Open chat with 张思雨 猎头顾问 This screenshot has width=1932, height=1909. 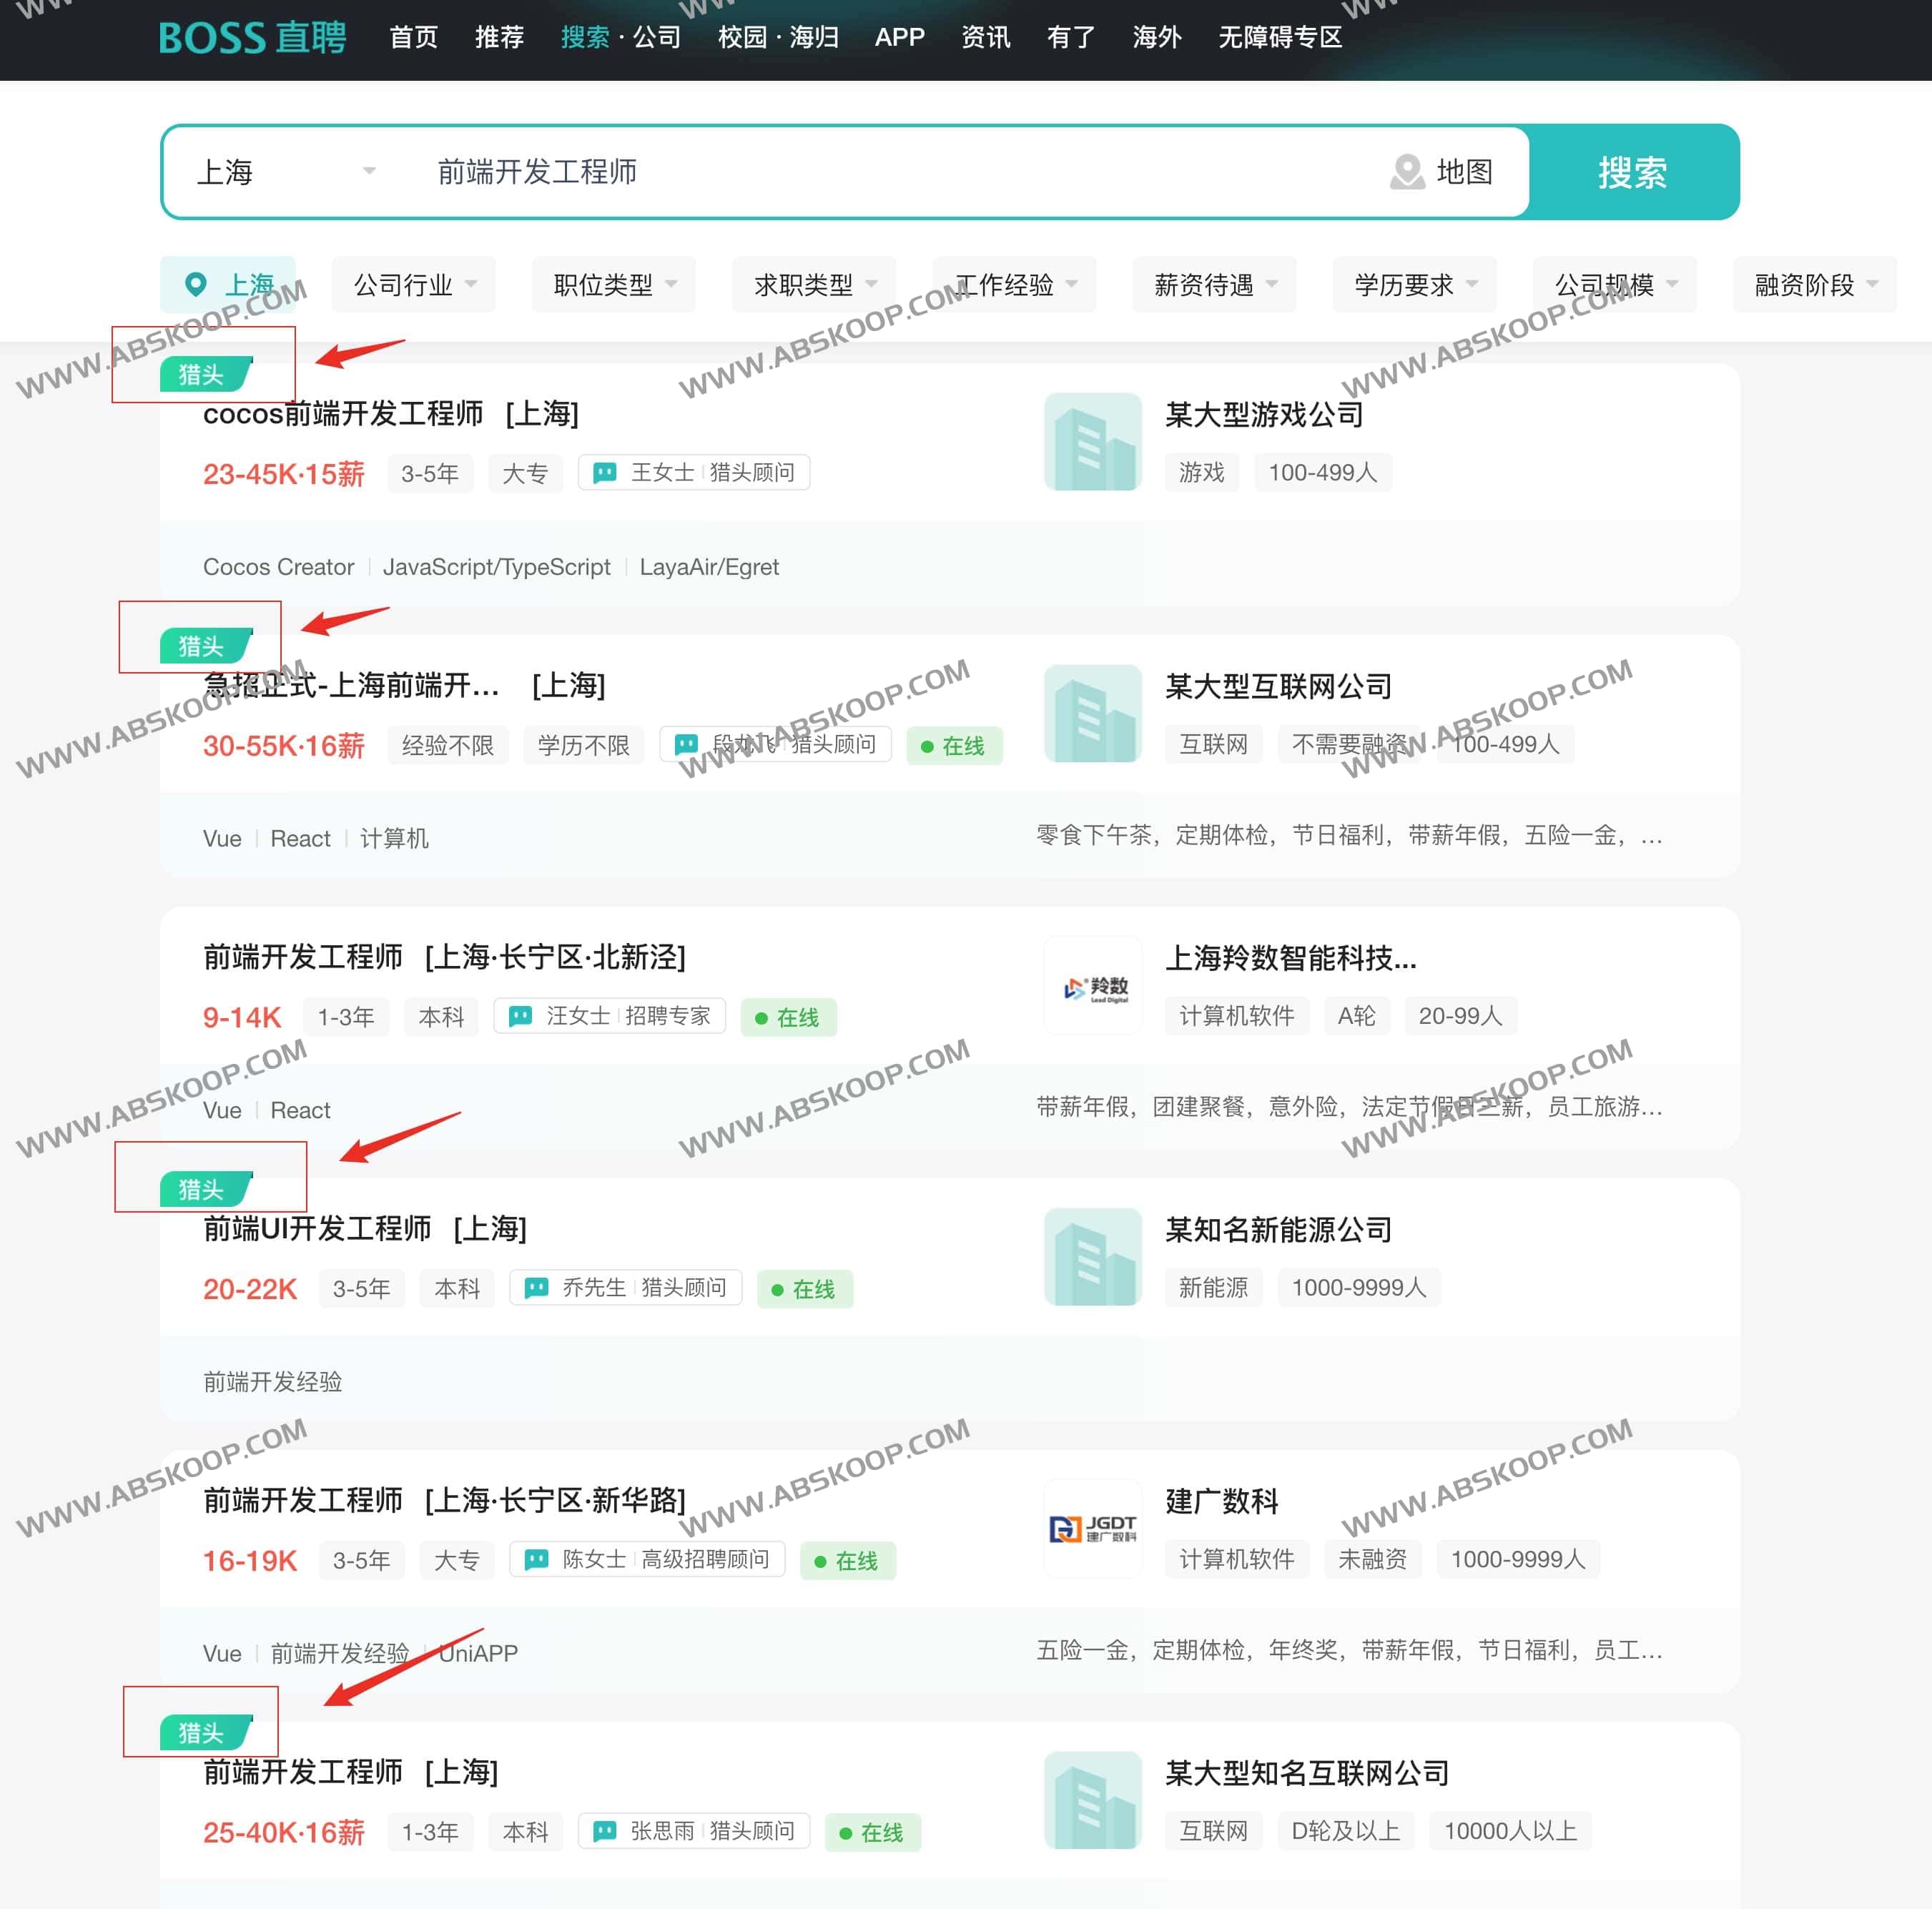pos(694,1832)
